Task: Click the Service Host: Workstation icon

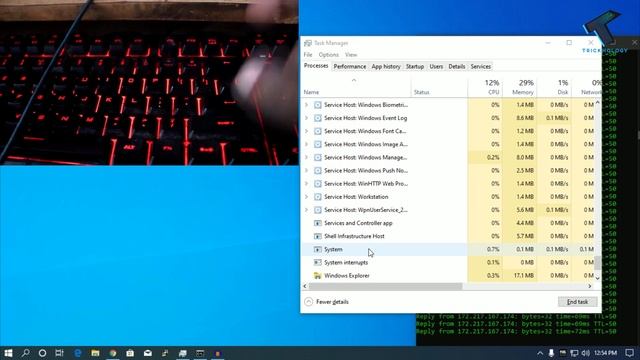Action: coord(318,197)
